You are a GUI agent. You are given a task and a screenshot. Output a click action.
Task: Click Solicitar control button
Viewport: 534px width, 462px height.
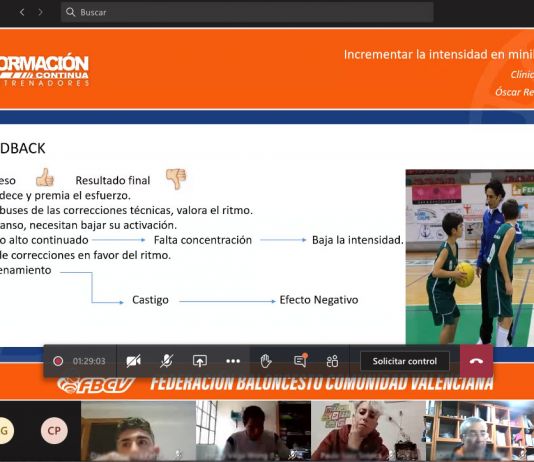click(405, 361)
